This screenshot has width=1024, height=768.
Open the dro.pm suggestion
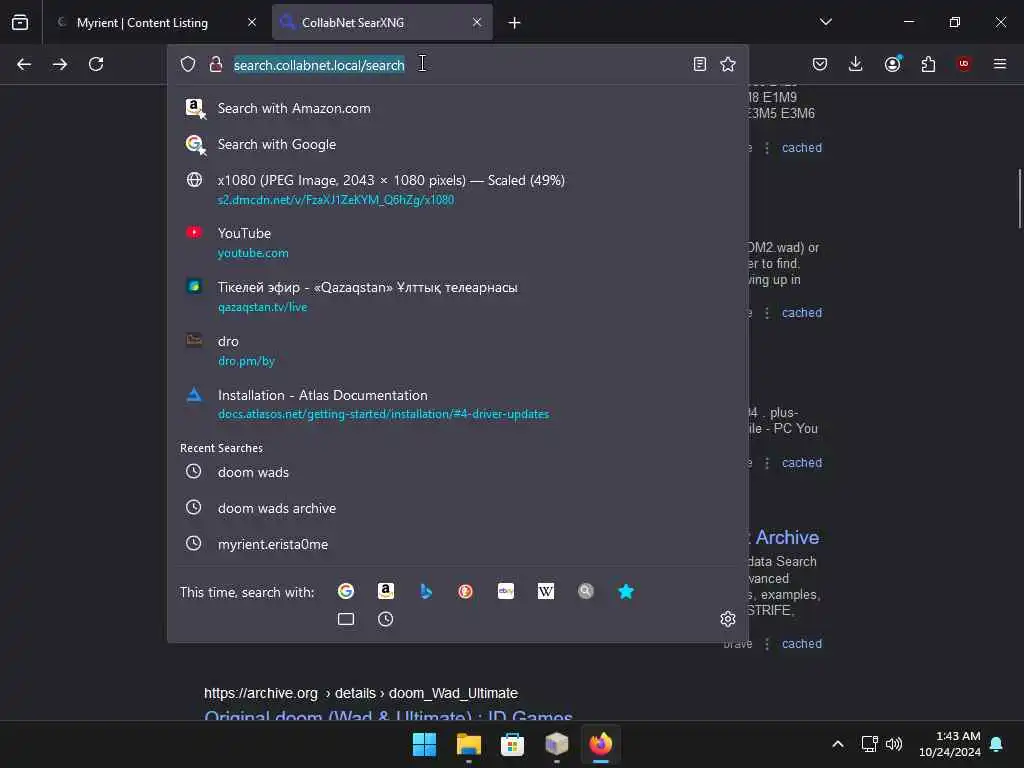click(x=458, y=351)
